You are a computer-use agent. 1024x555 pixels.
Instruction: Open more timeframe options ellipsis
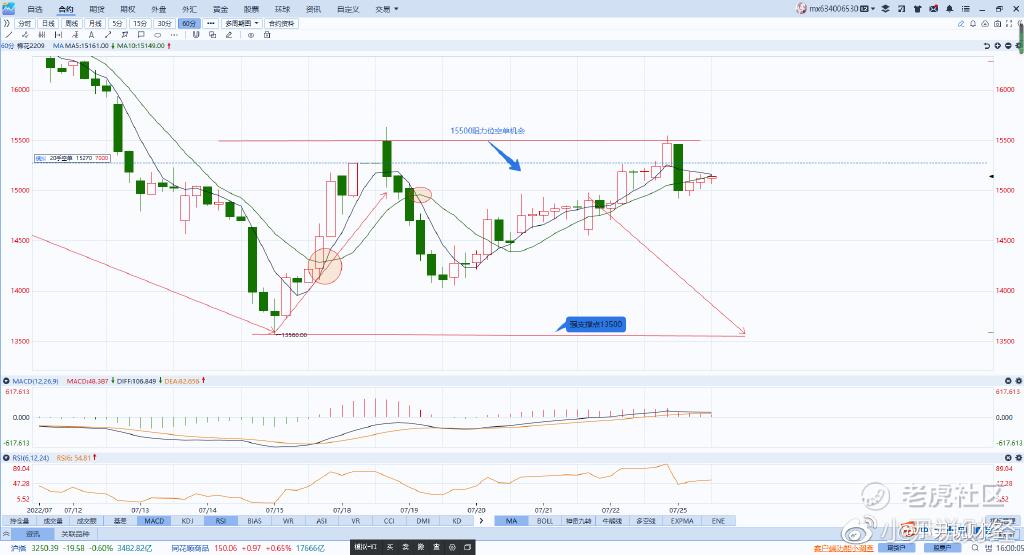(x=210, y=24)
